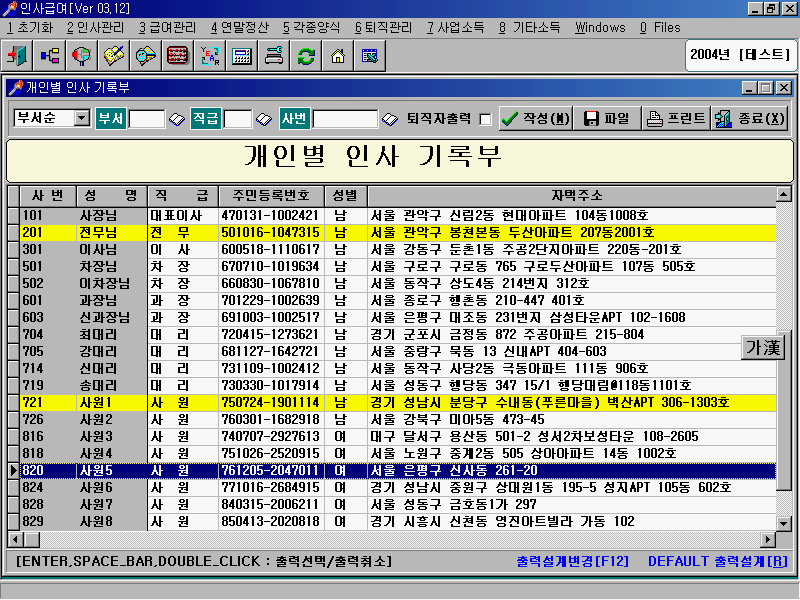Toggle the 퇴직자출력 checkbox
This screenshot has width=800, height=600.
point(485,119)
